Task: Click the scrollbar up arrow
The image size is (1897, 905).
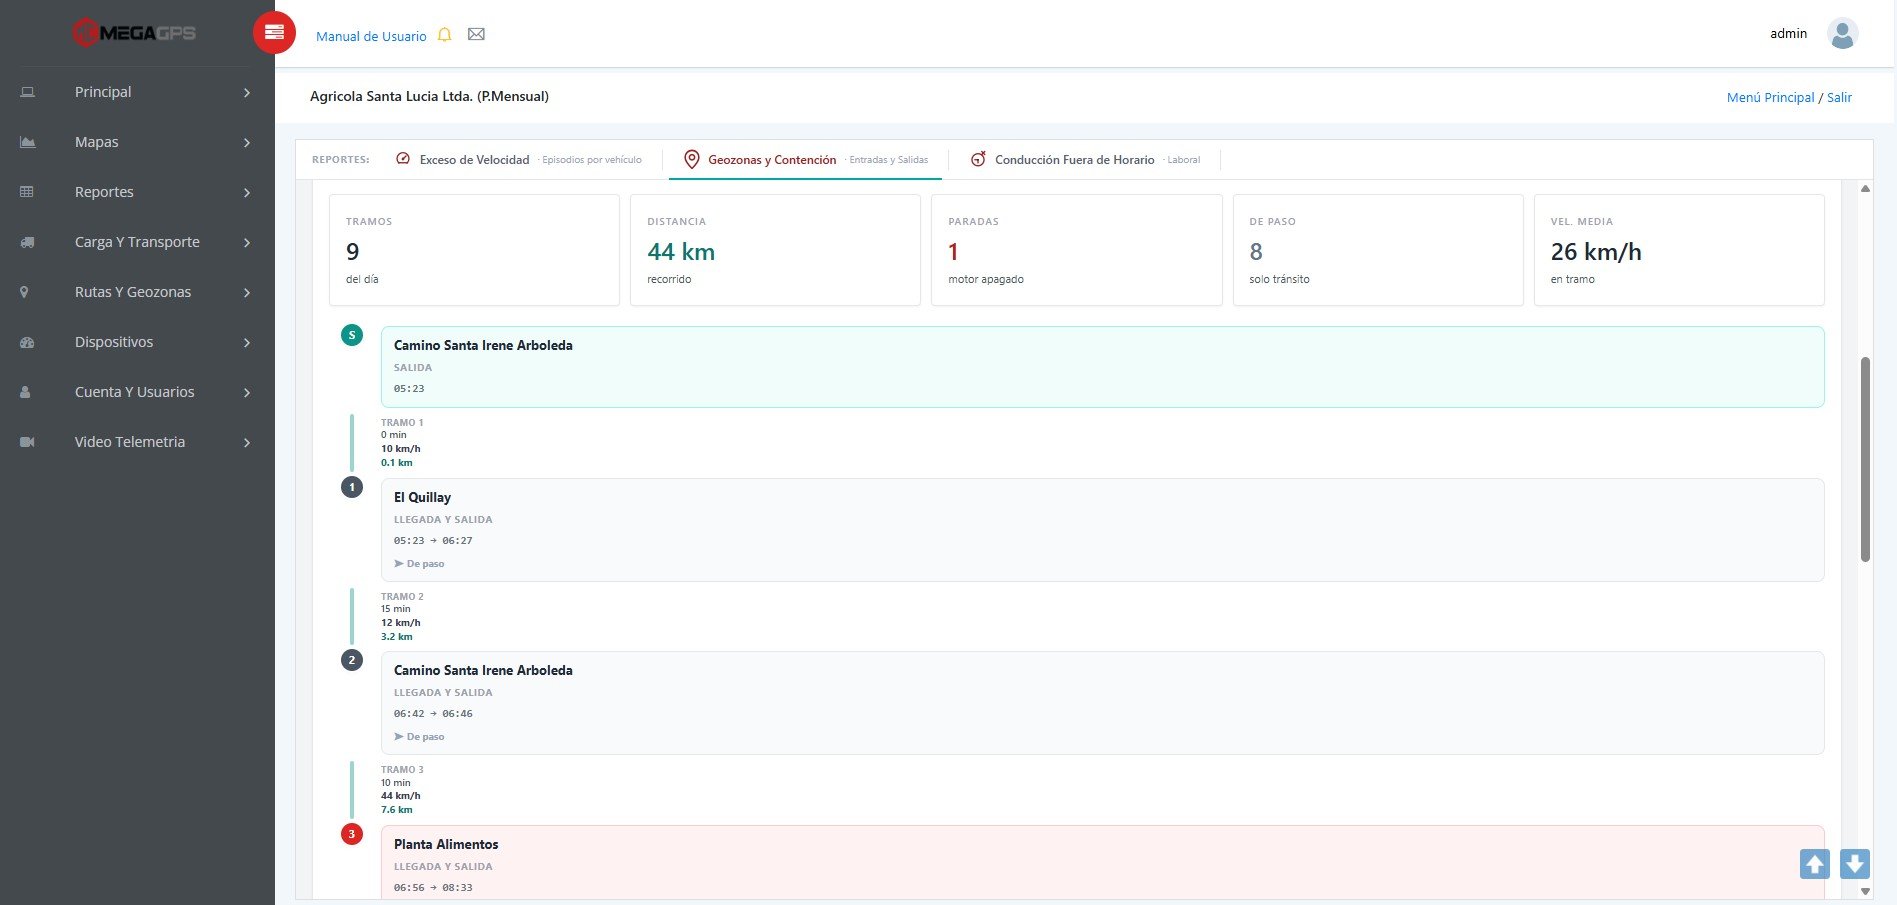Action: (x=1865, y=188)
